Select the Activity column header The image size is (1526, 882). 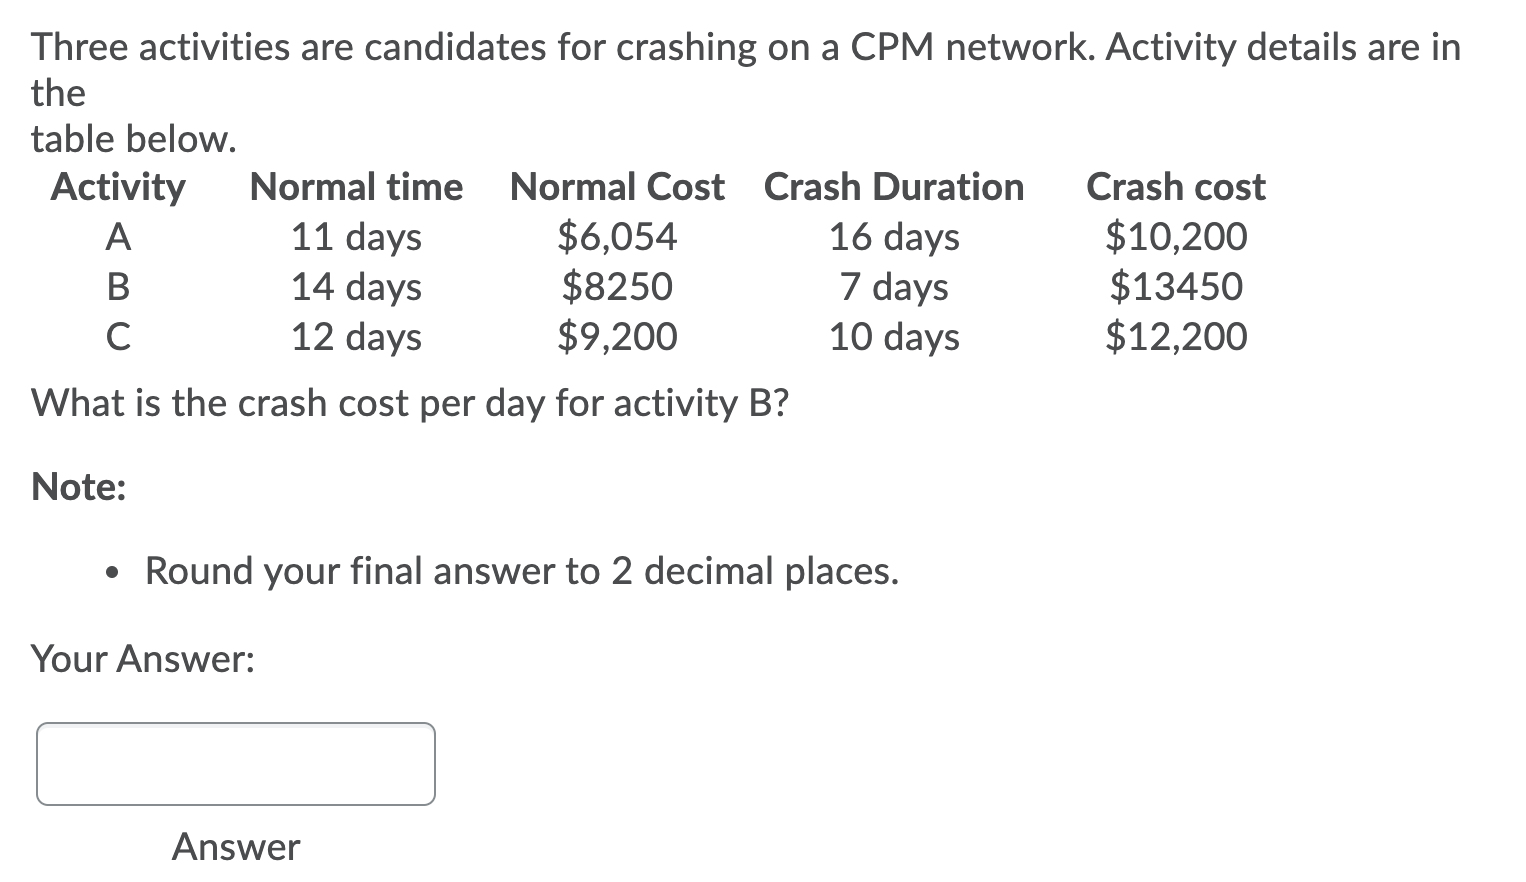(117, 187)
